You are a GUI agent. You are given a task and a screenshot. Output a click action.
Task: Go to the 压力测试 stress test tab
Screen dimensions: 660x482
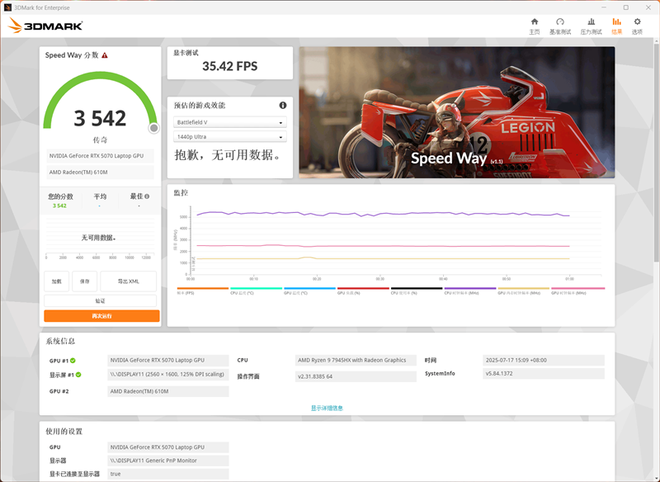click(x=589, y=25)
